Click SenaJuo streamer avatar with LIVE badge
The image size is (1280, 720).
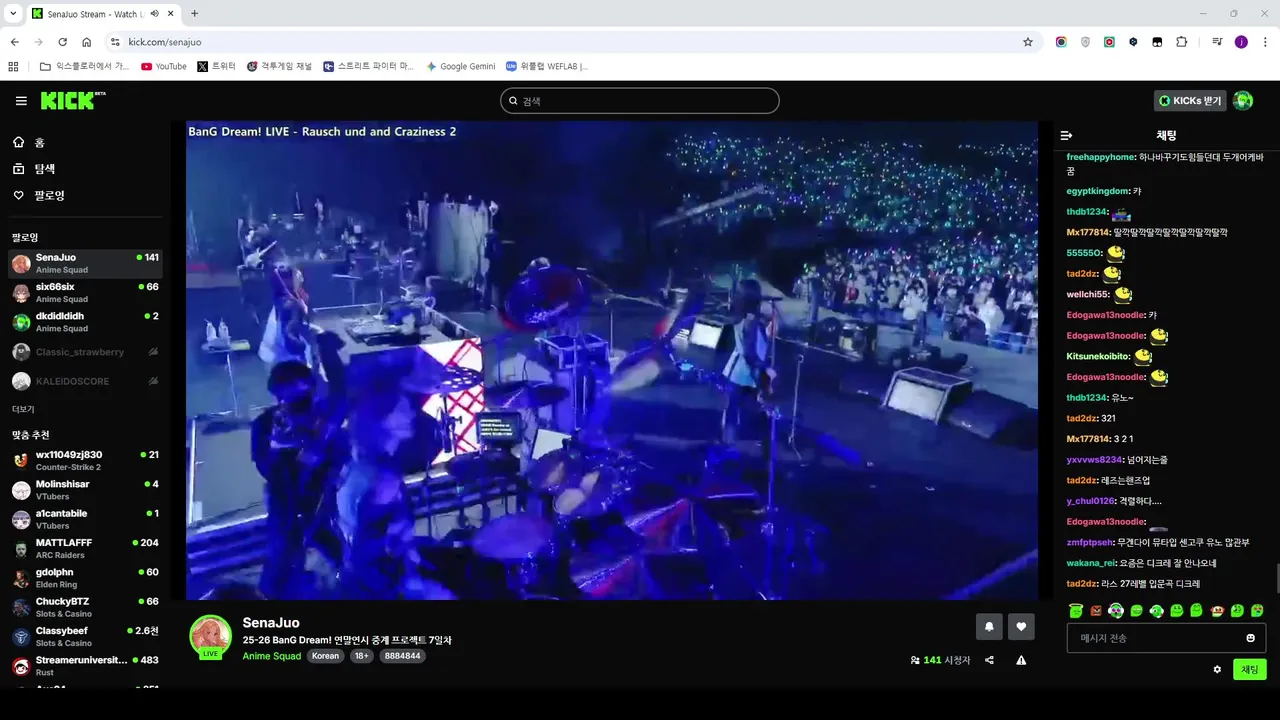[x=210, y=637]
